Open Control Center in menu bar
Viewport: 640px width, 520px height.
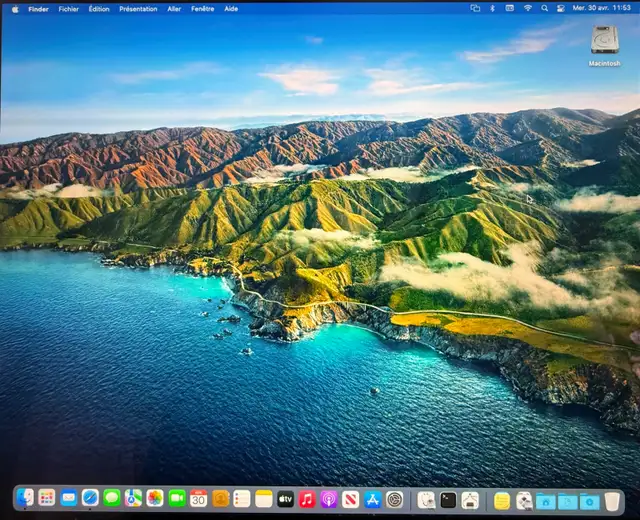561,8
